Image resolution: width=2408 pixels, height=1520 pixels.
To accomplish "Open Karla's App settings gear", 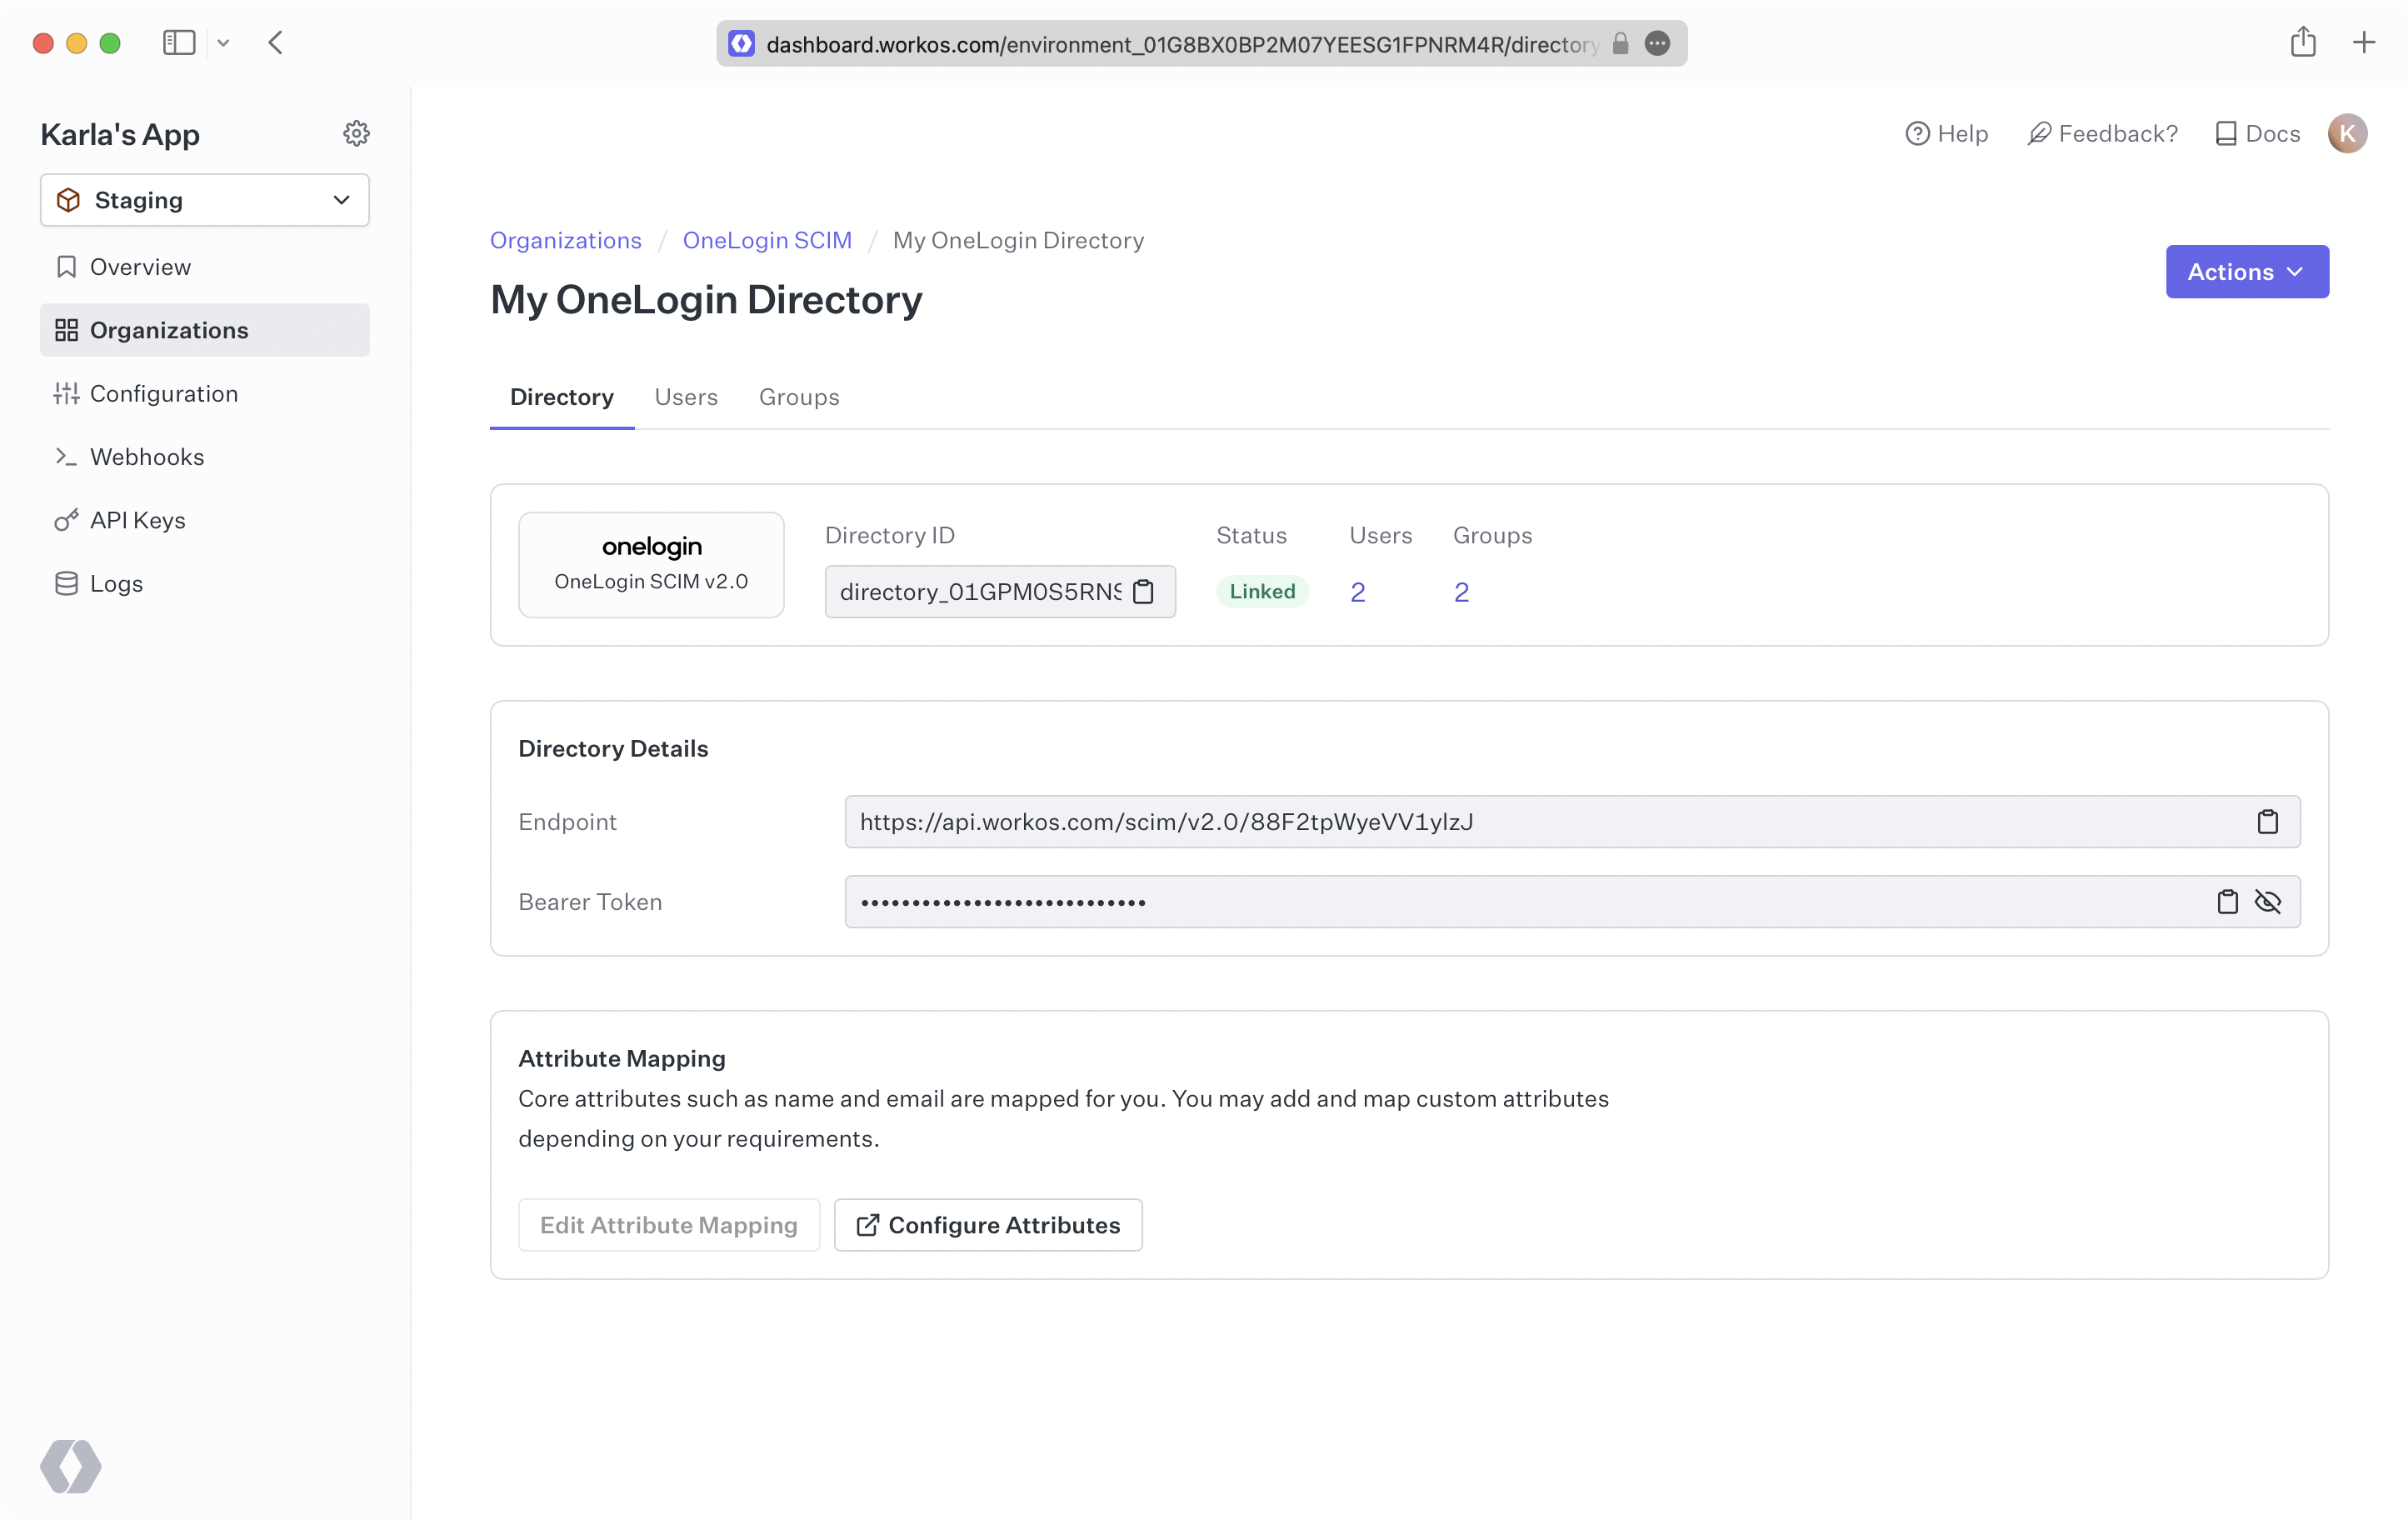I will pos(356,133).
